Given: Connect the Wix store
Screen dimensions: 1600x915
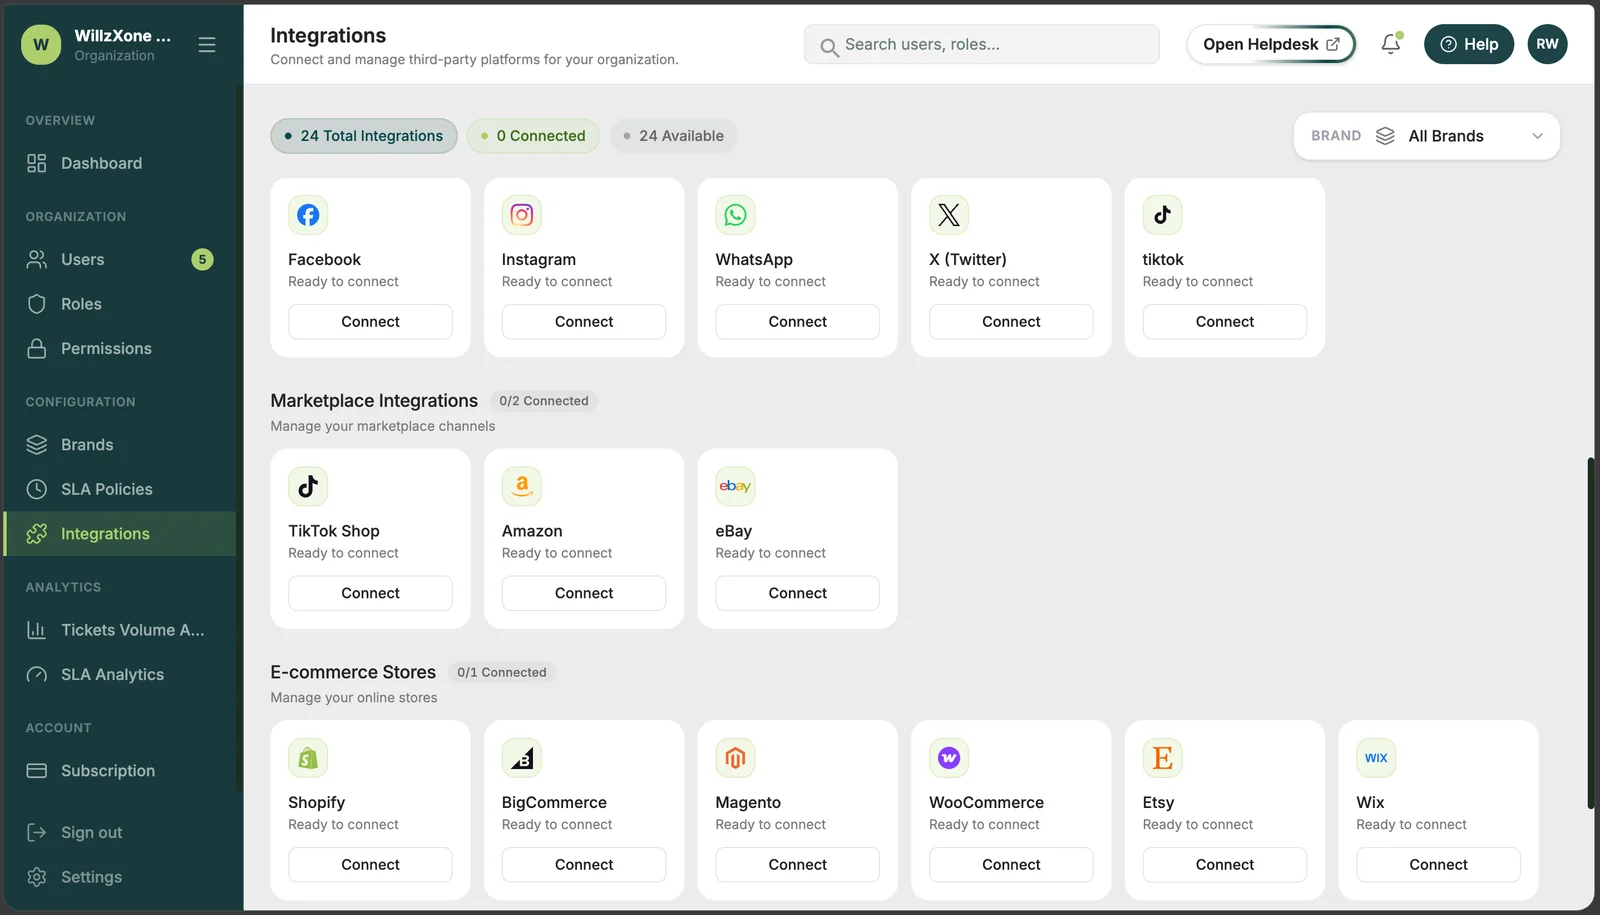Looking at the screenshot, I should coord(1438,865).
